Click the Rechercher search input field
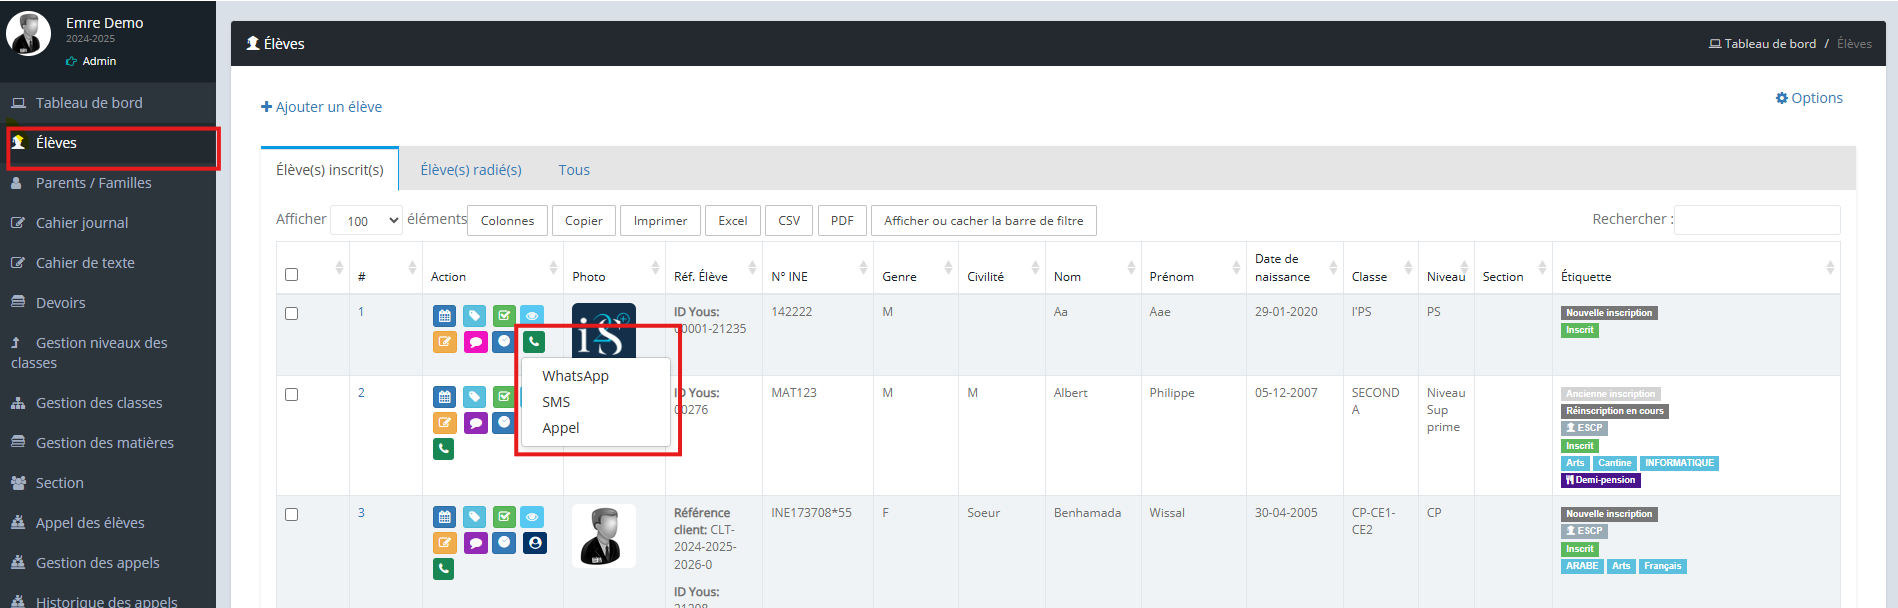Screen dimensions: 1898x608 (x=1757, y=220)
